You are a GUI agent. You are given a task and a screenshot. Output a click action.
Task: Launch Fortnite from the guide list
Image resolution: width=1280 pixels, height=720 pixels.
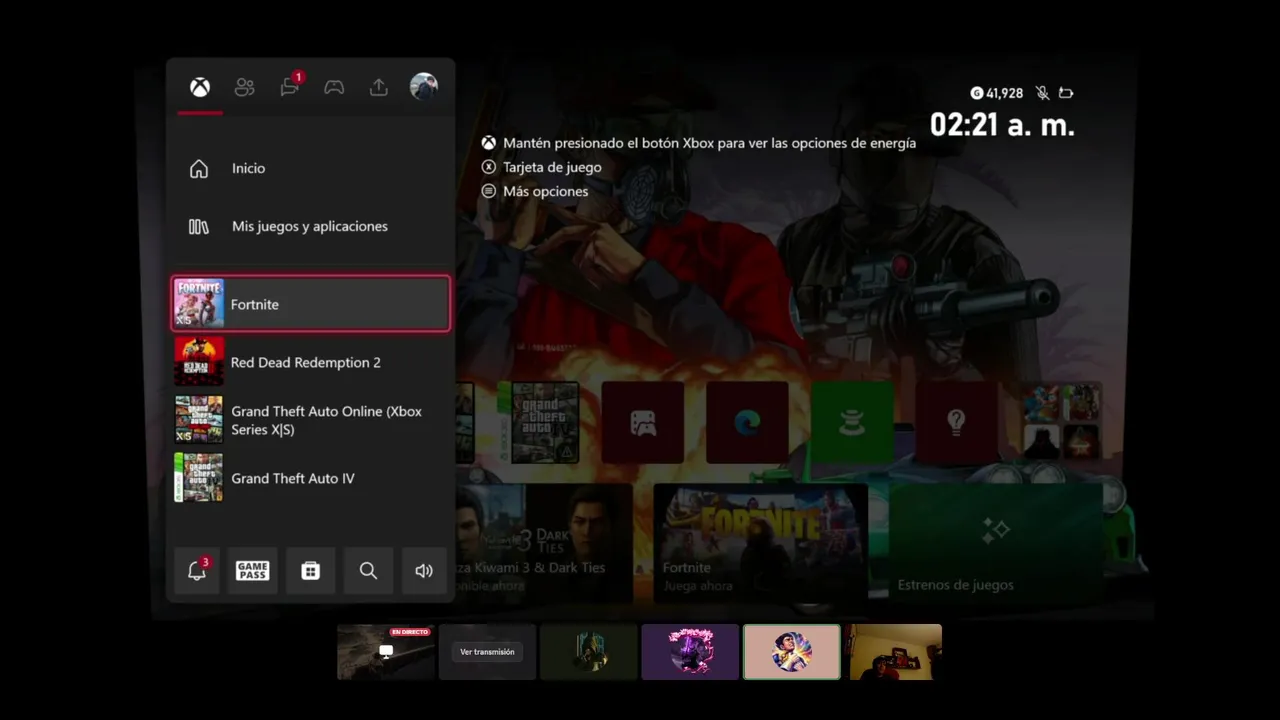311,304
